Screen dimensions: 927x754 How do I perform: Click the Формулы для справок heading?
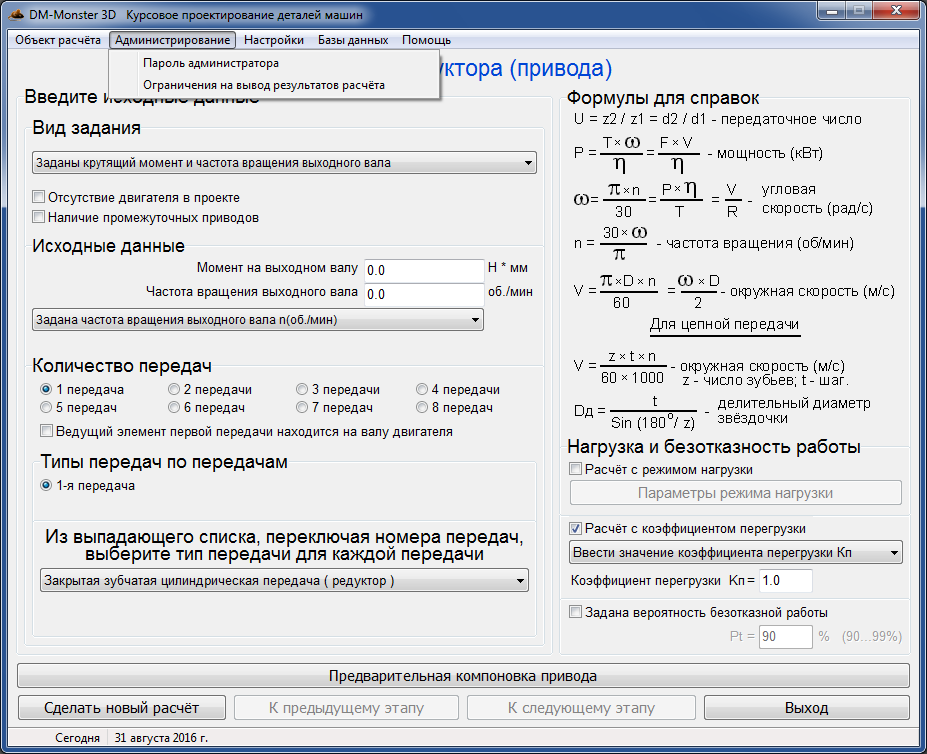tap(663, 98)
